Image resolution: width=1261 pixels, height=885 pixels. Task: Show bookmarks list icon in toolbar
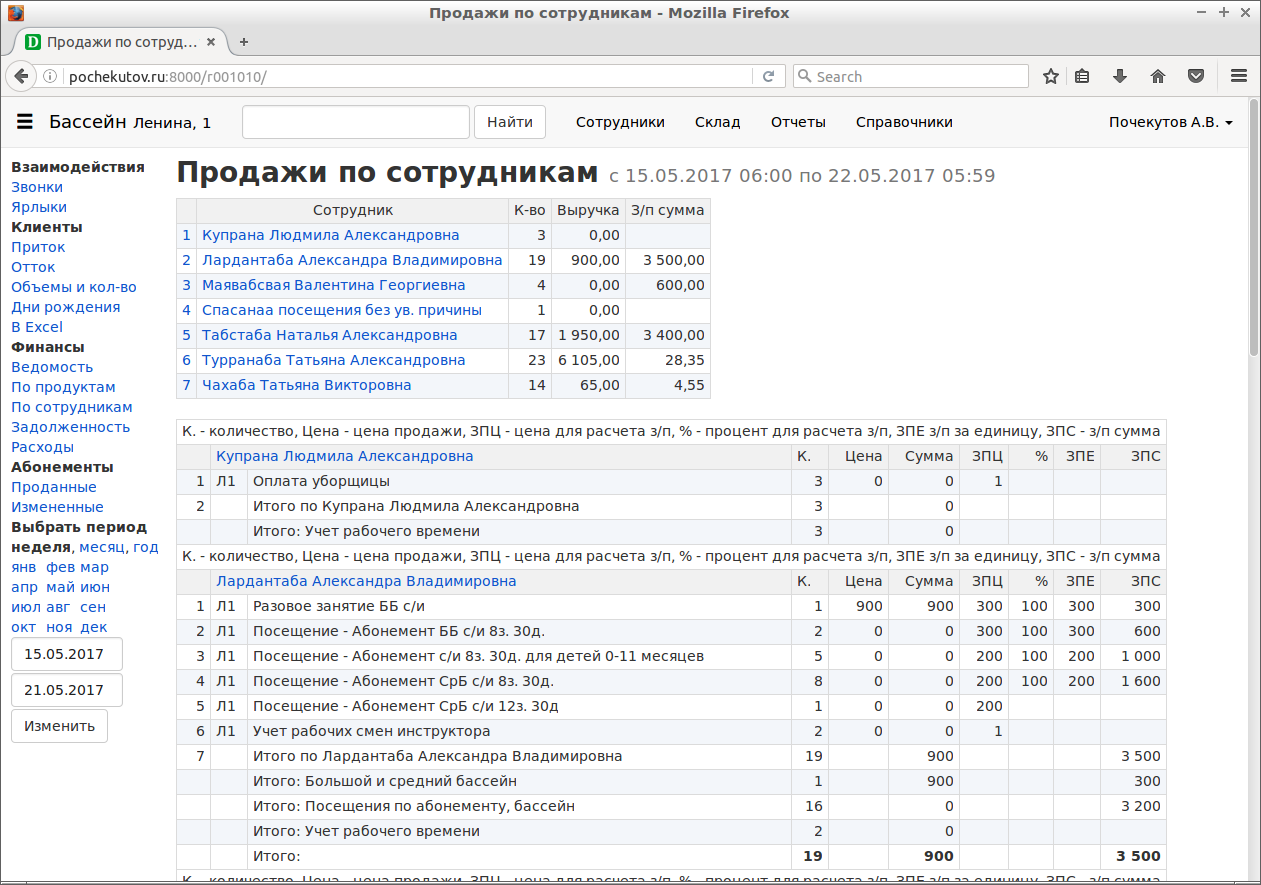1082,76
